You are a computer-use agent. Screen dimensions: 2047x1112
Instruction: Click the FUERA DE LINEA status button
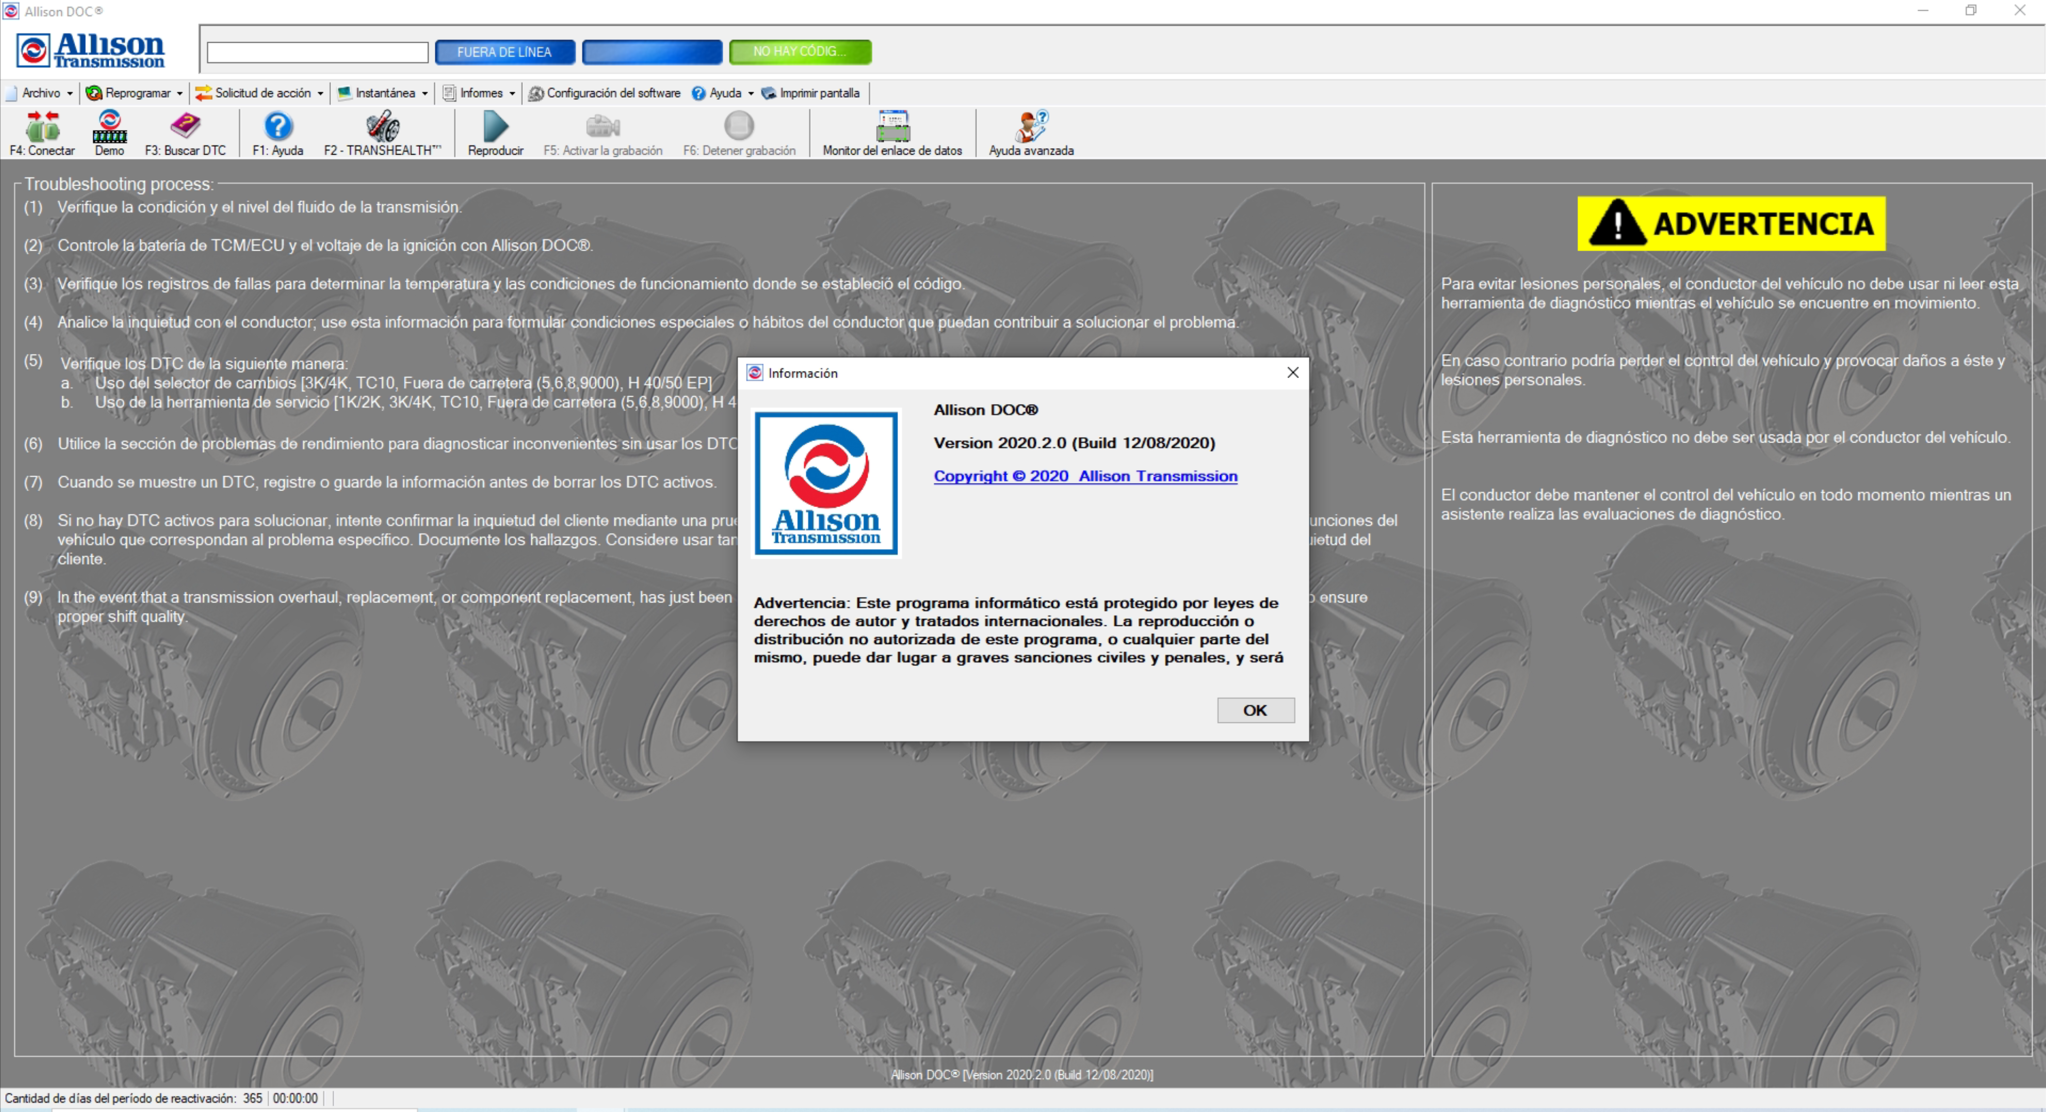[505, 52]
